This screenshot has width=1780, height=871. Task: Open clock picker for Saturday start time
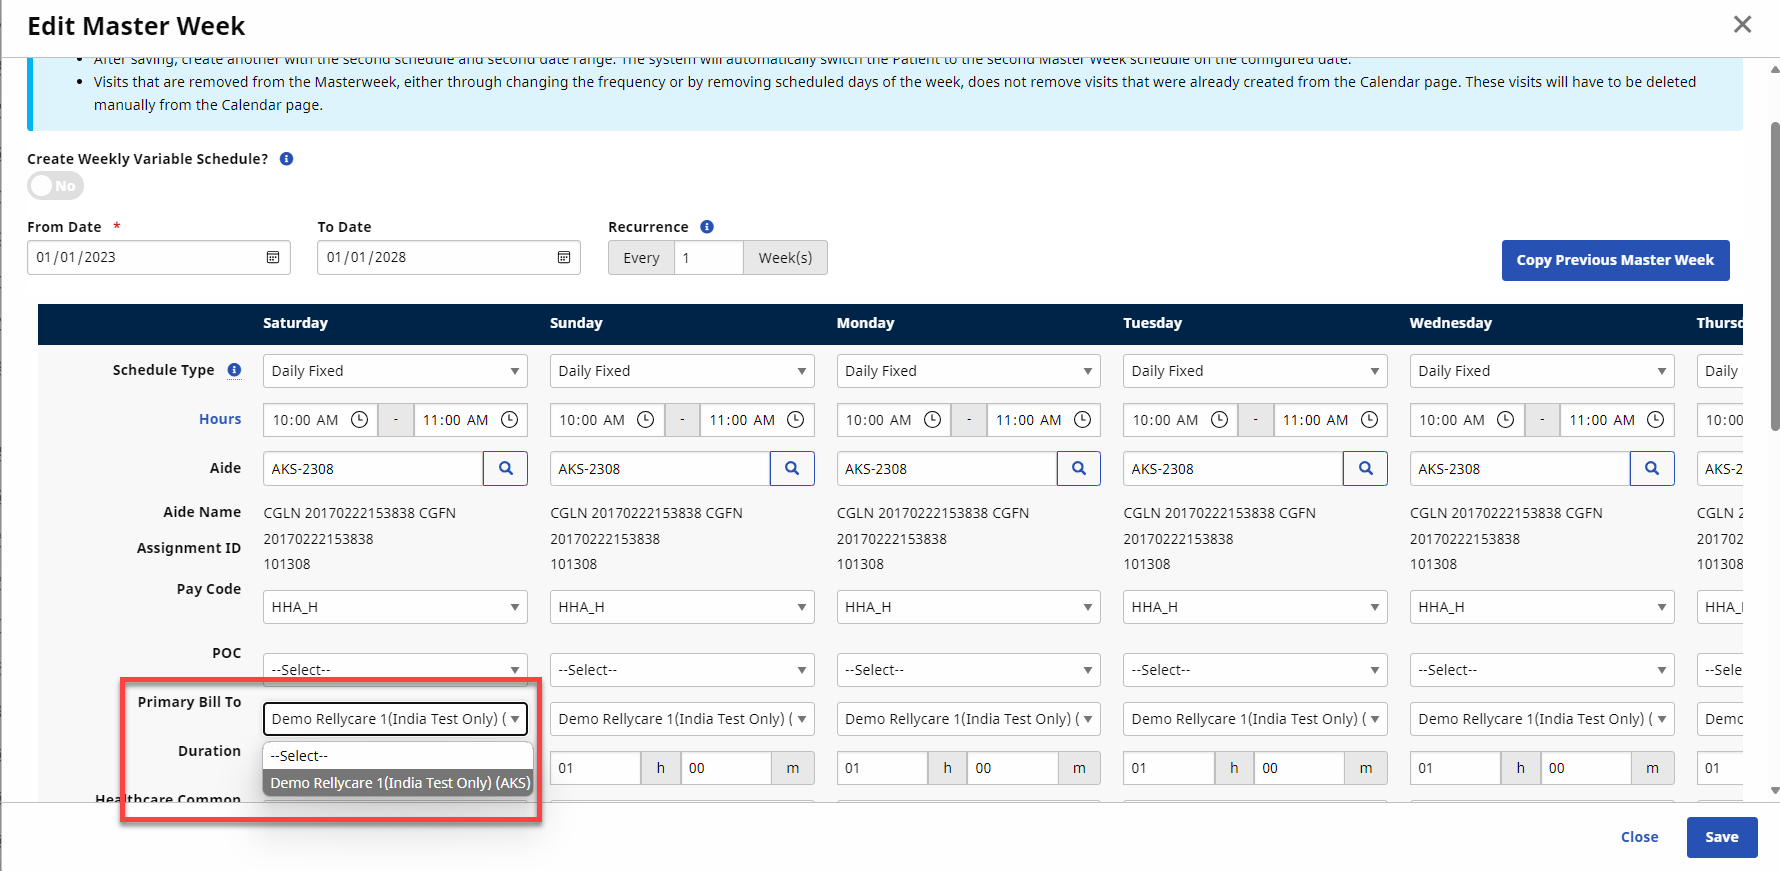coord(360,420)
